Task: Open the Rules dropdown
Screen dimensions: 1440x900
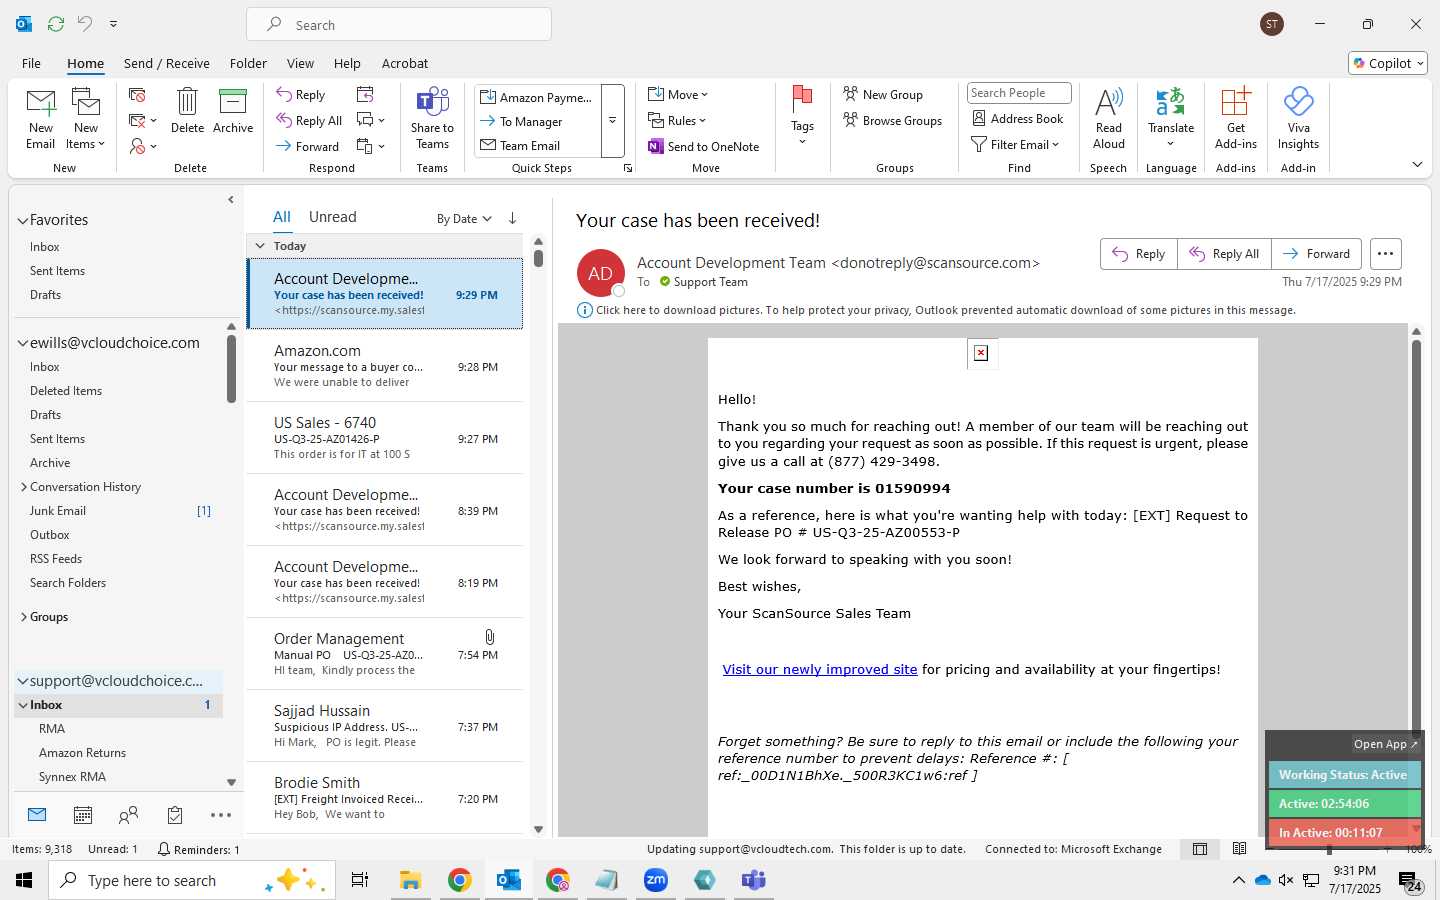Action: tap(677, 120)
